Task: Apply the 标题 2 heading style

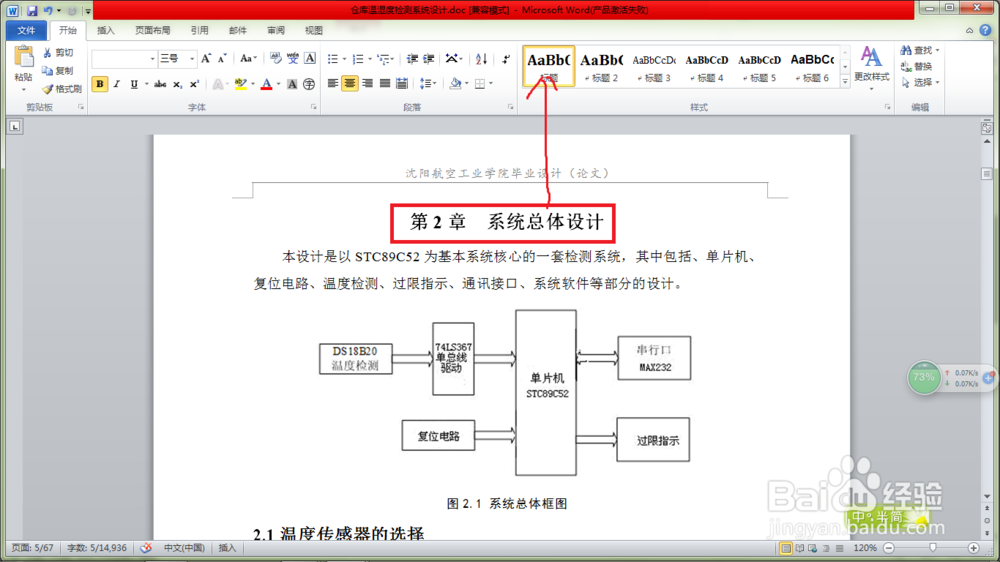Action: point(601,66)
